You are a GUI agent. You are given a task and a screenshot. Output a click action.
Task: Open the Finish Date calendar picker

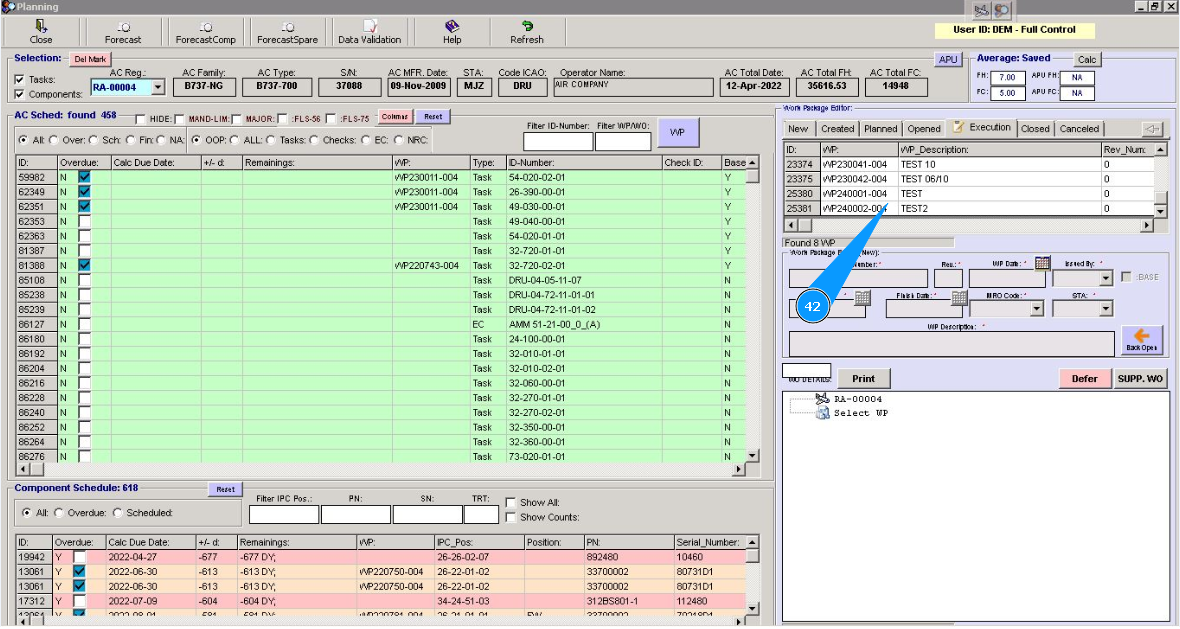pos(959,298)
